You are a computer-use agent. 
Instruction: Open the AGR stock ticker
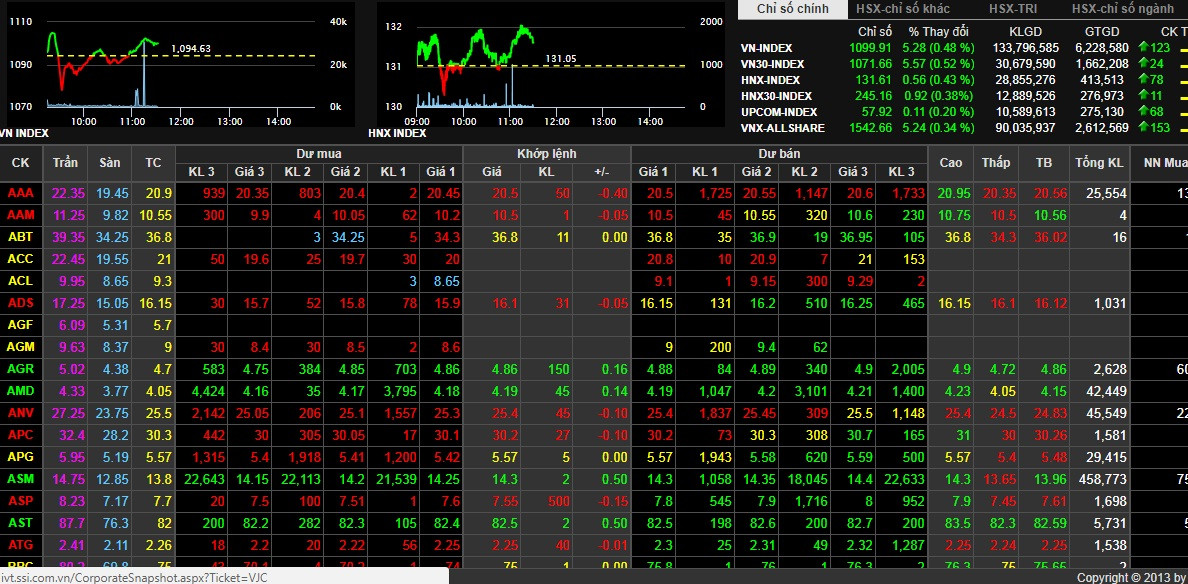20,369
